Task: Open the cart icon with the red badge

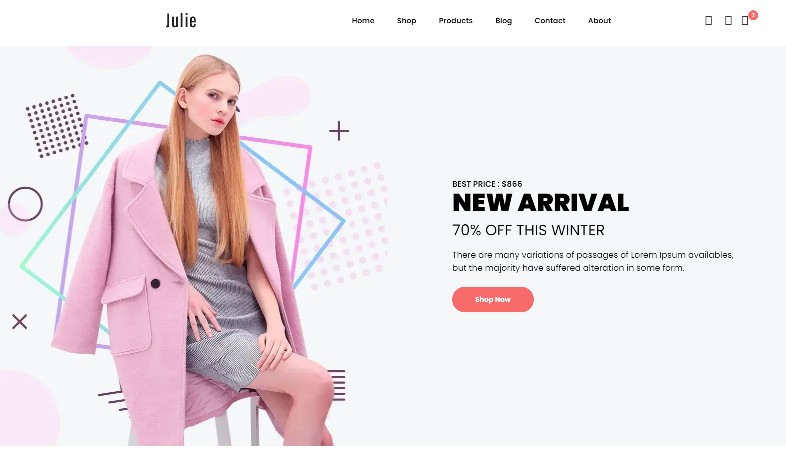Action: [745, 21]
